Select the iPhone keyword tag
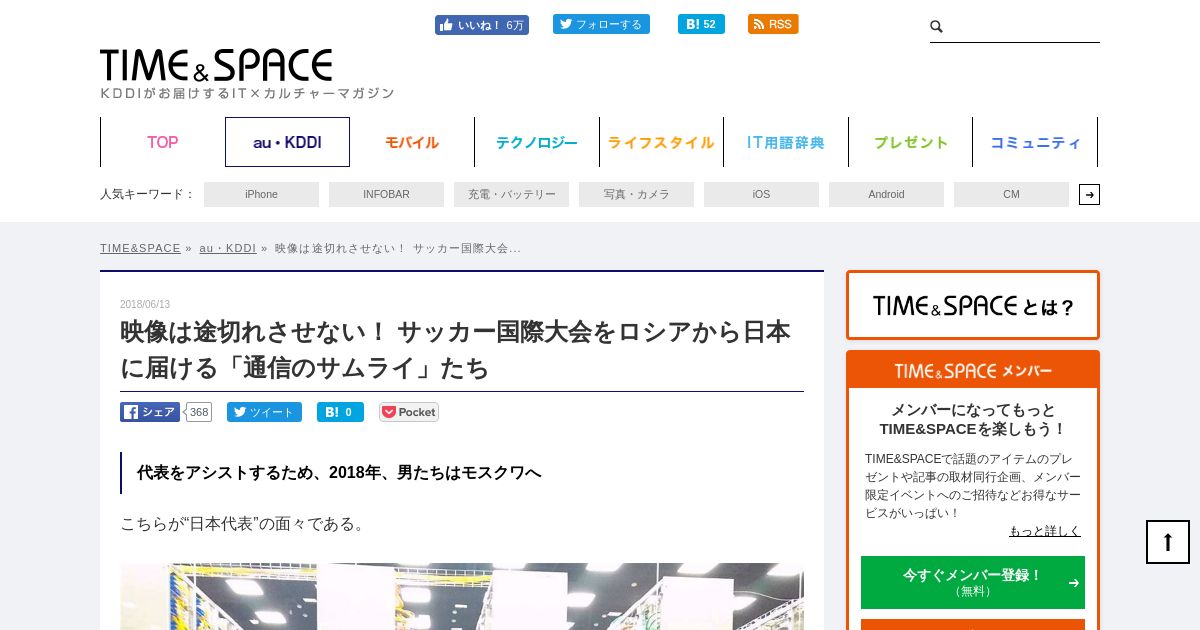The image size is (1200, 630). point(261,194)
